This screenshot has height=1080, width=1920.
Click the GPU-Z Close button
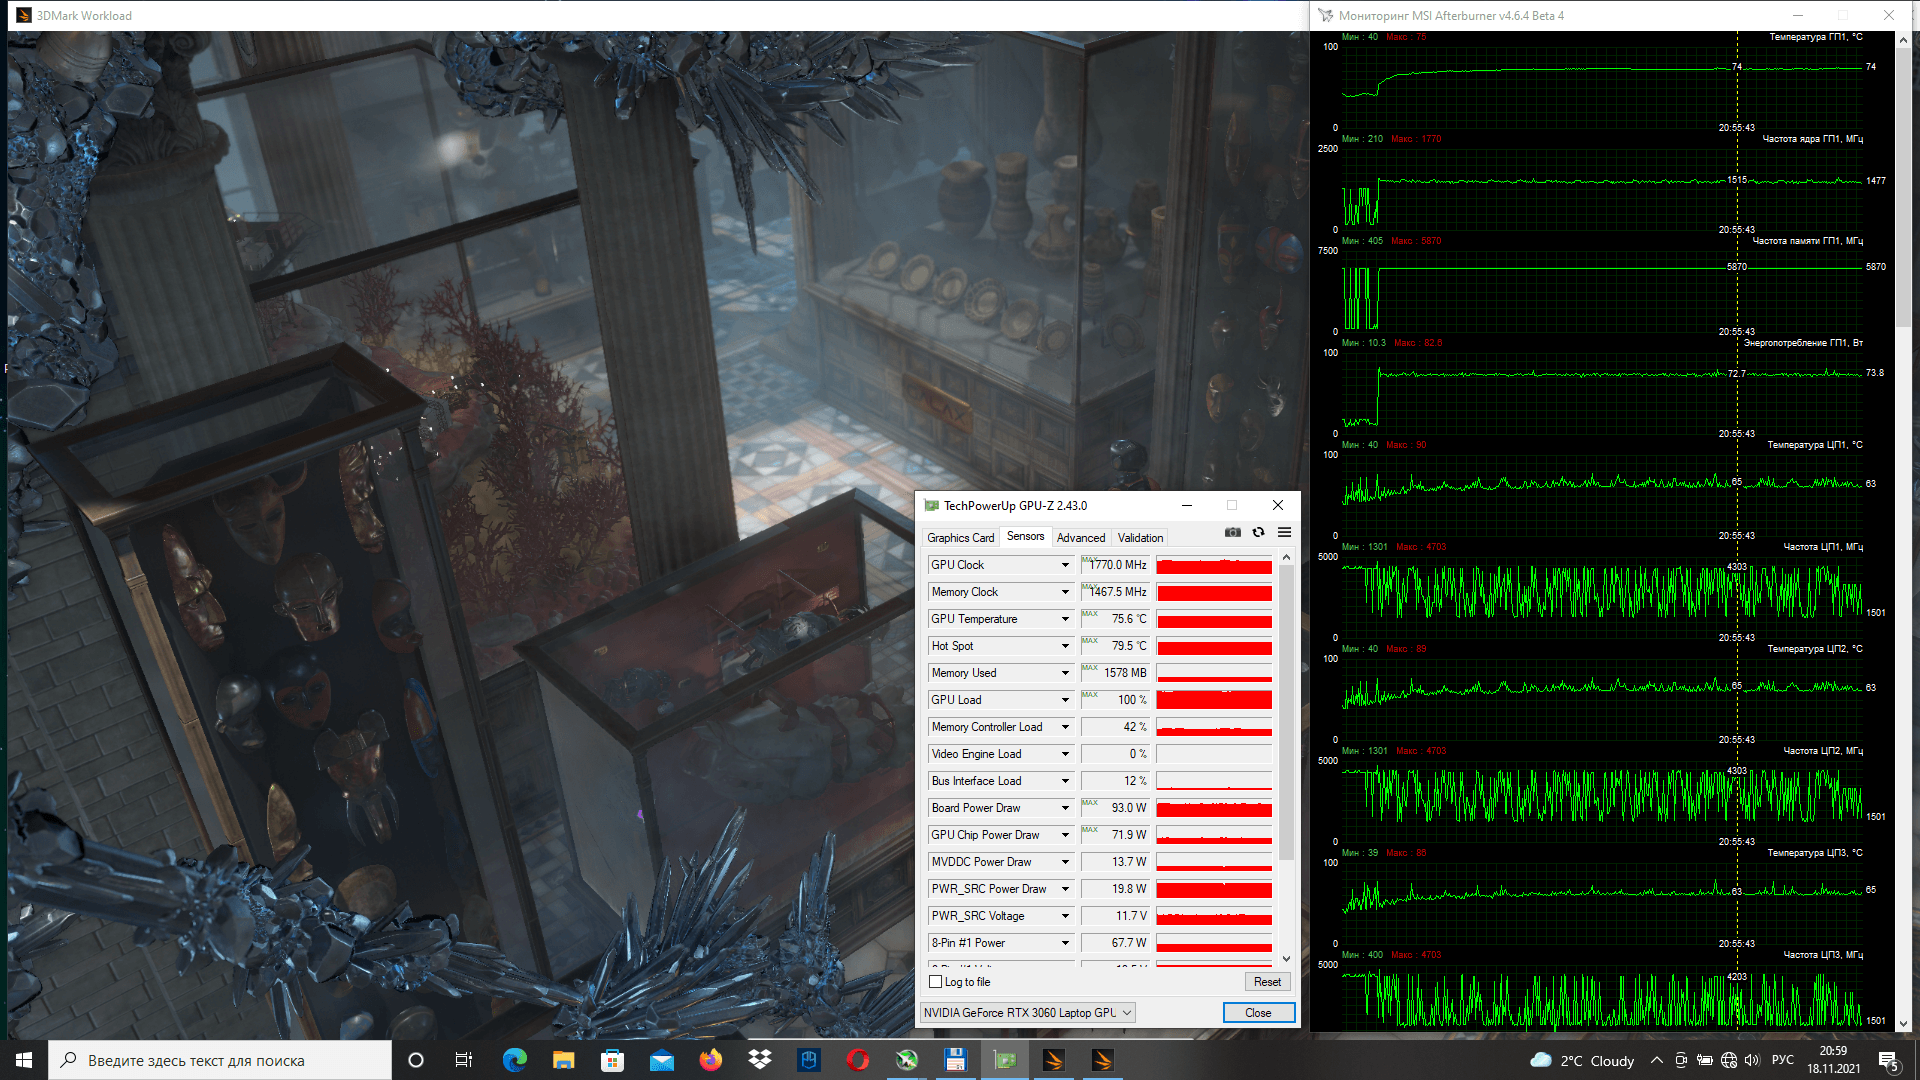click(x=1258, y=1013)
